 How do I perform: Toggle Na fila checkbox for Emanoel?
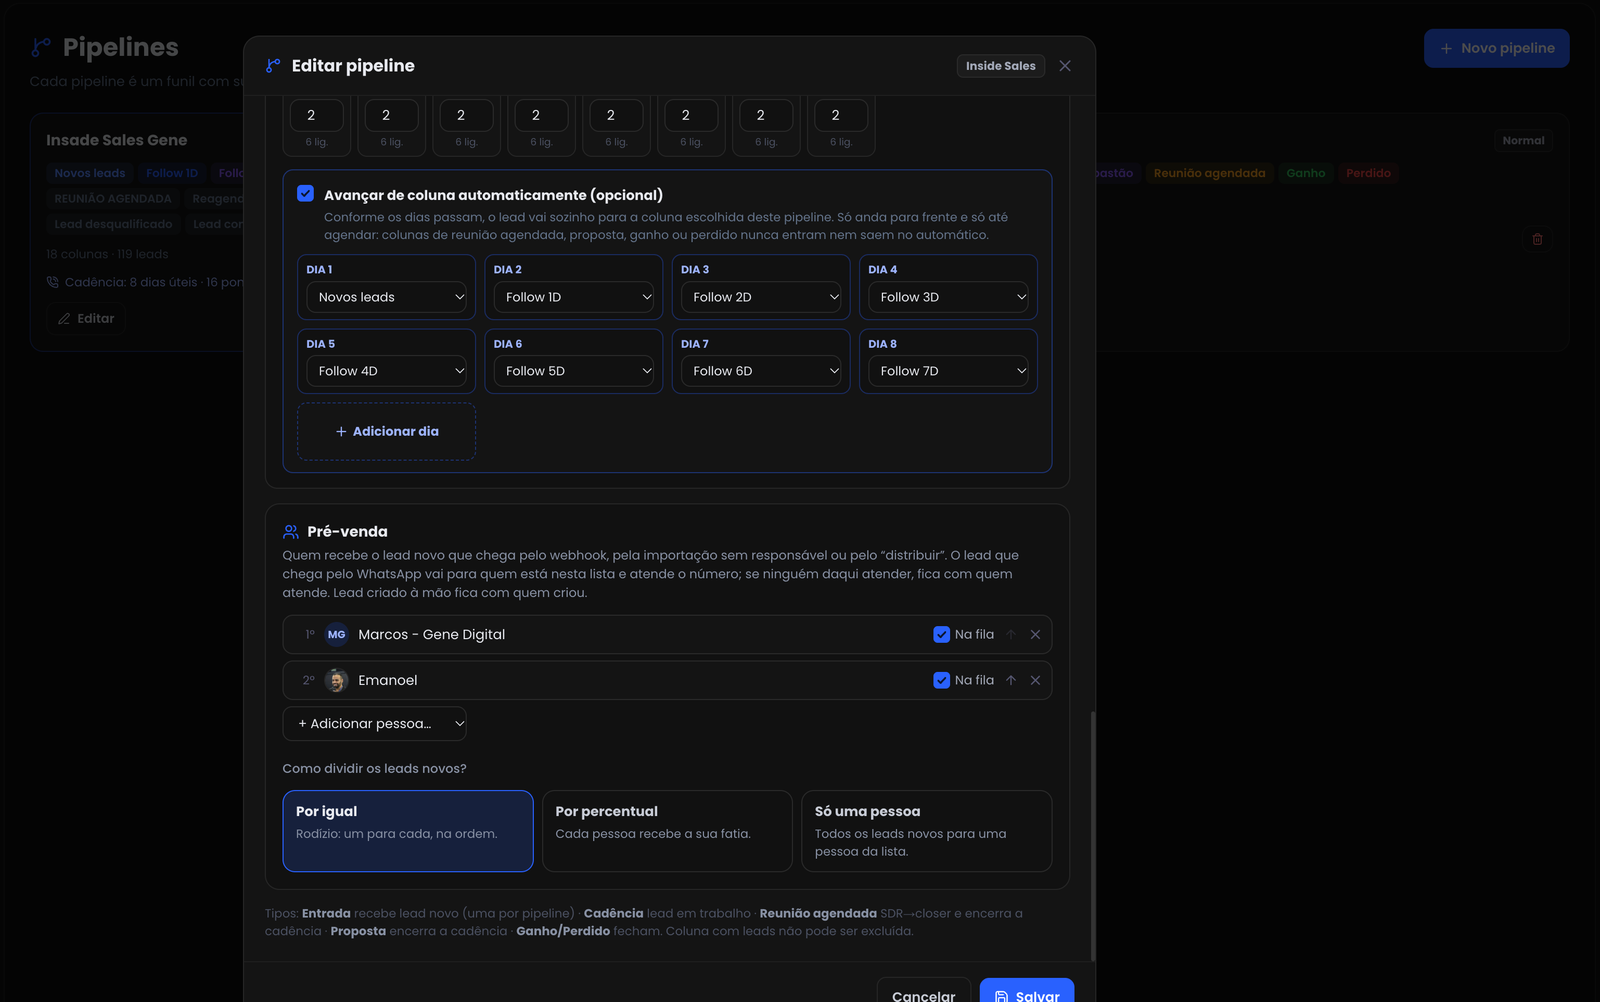pyautogui.click(x=941, y=680)
